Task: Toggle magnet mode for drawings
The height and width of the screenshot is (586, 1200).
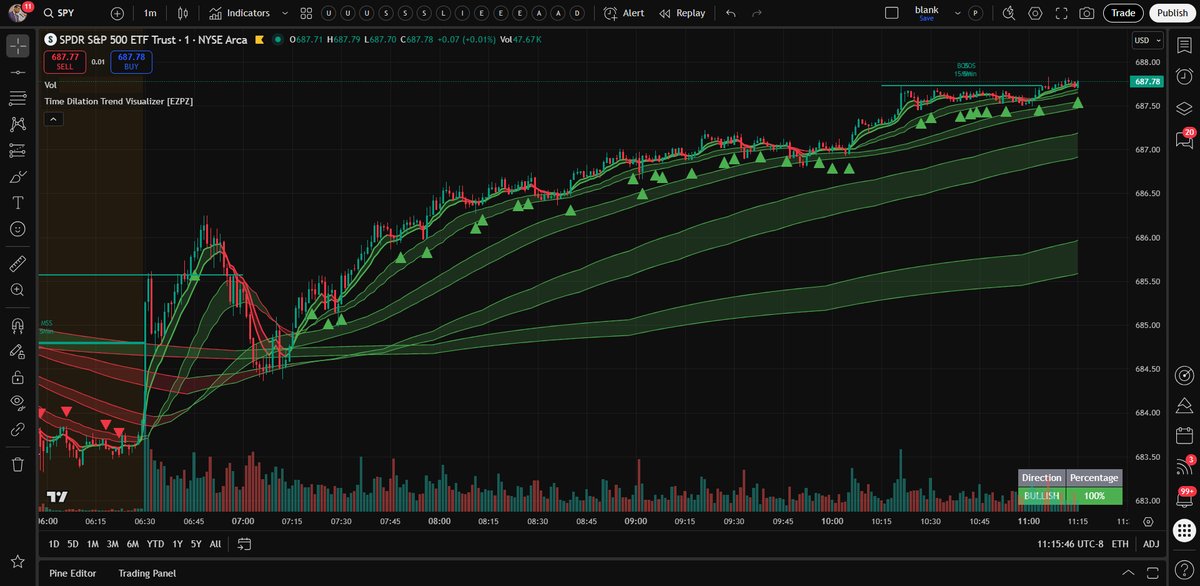Action: coord(17,325)
